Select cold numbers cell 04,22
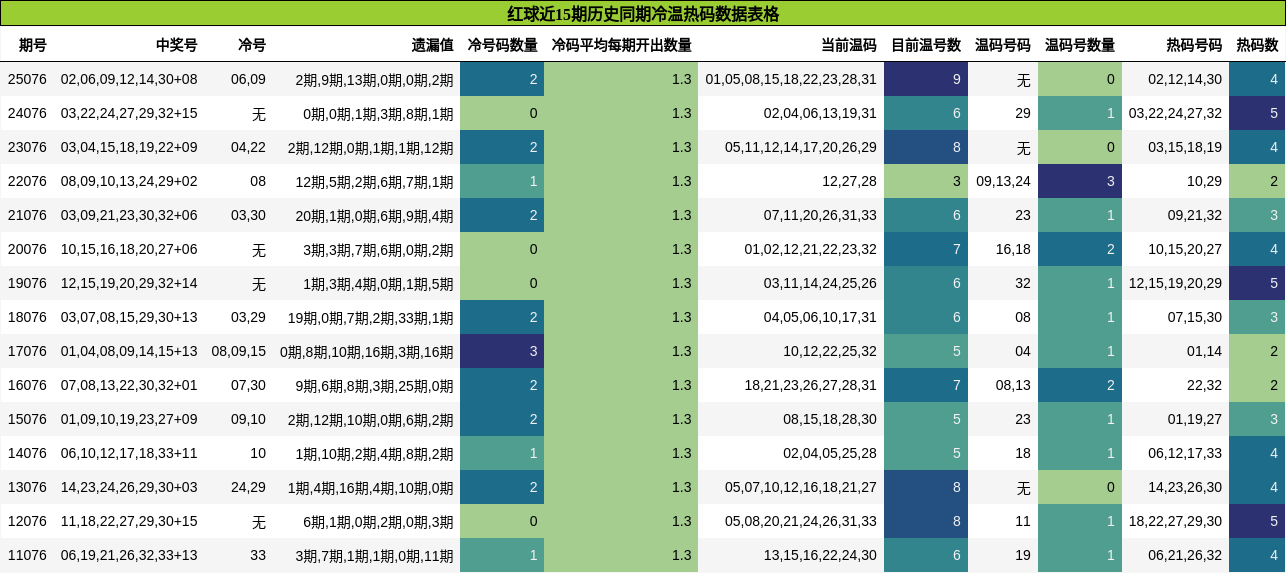Viewport: 1286px width, 573px height. pyautogui.click(x=248, y=147)
